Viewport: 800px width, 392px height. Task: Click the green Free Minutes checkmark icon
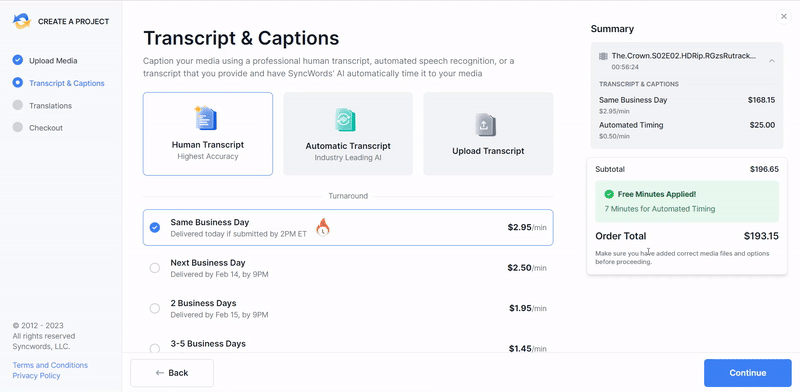tap(609, 194)
